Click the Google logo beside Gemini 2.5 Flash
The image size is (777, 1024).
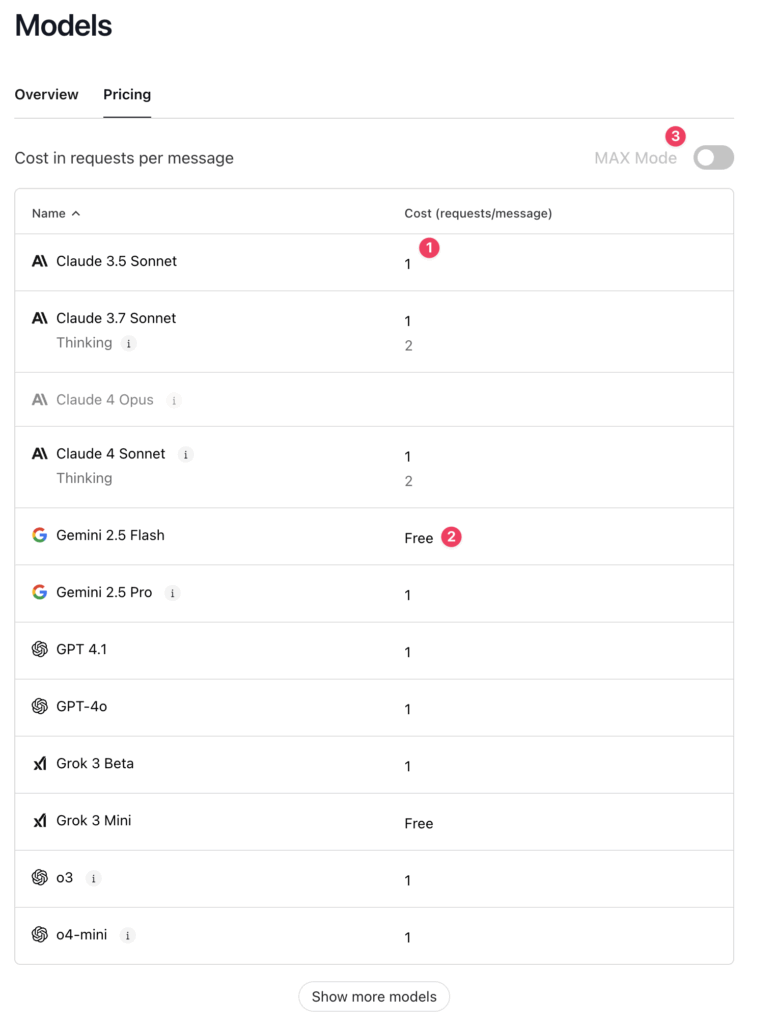40,535
